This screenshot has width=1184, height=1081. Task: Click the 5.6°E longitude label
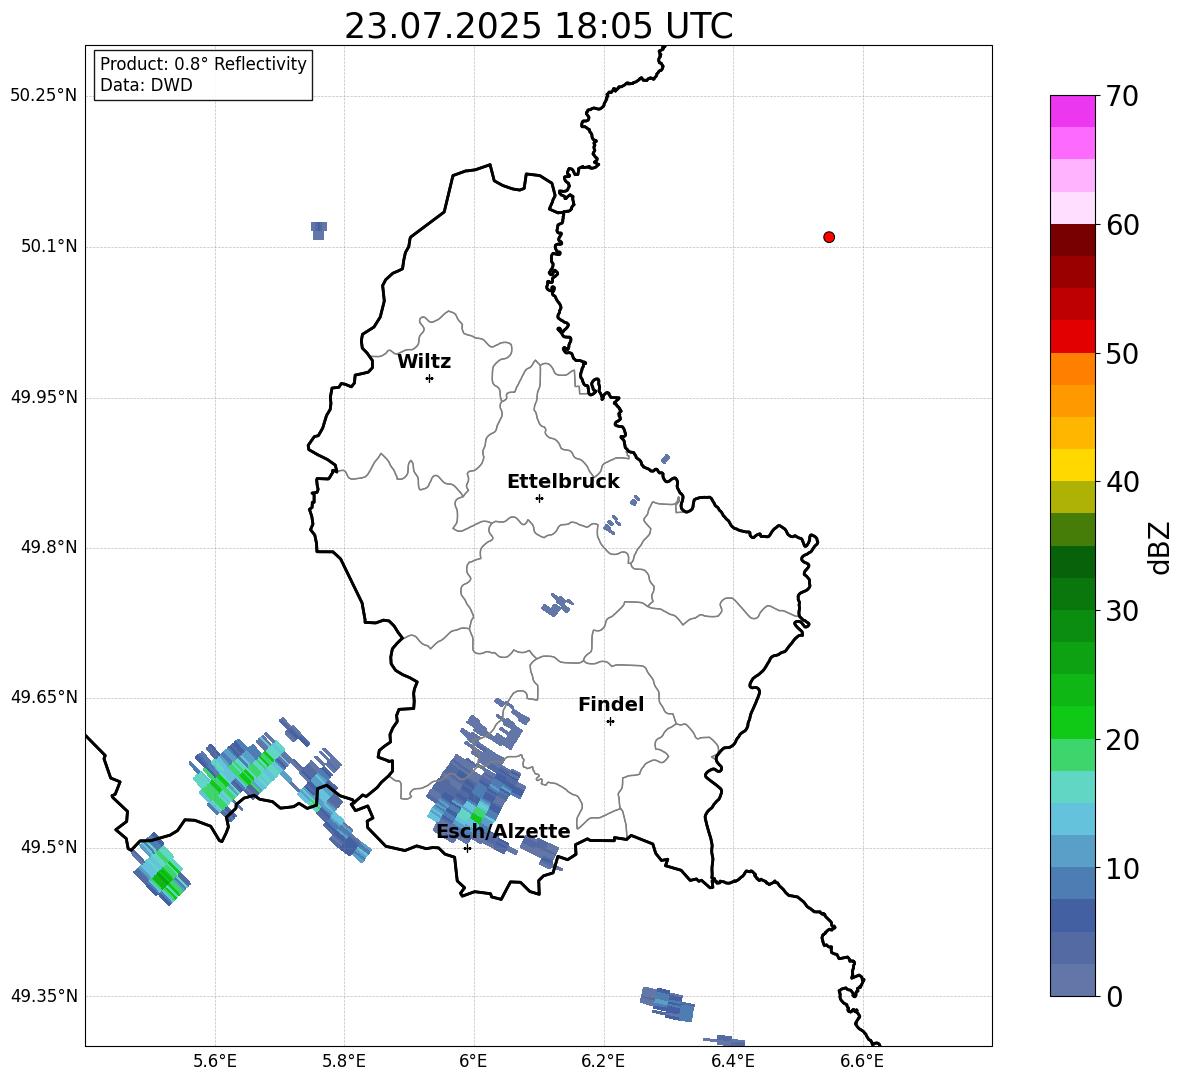pos(214,1061)
